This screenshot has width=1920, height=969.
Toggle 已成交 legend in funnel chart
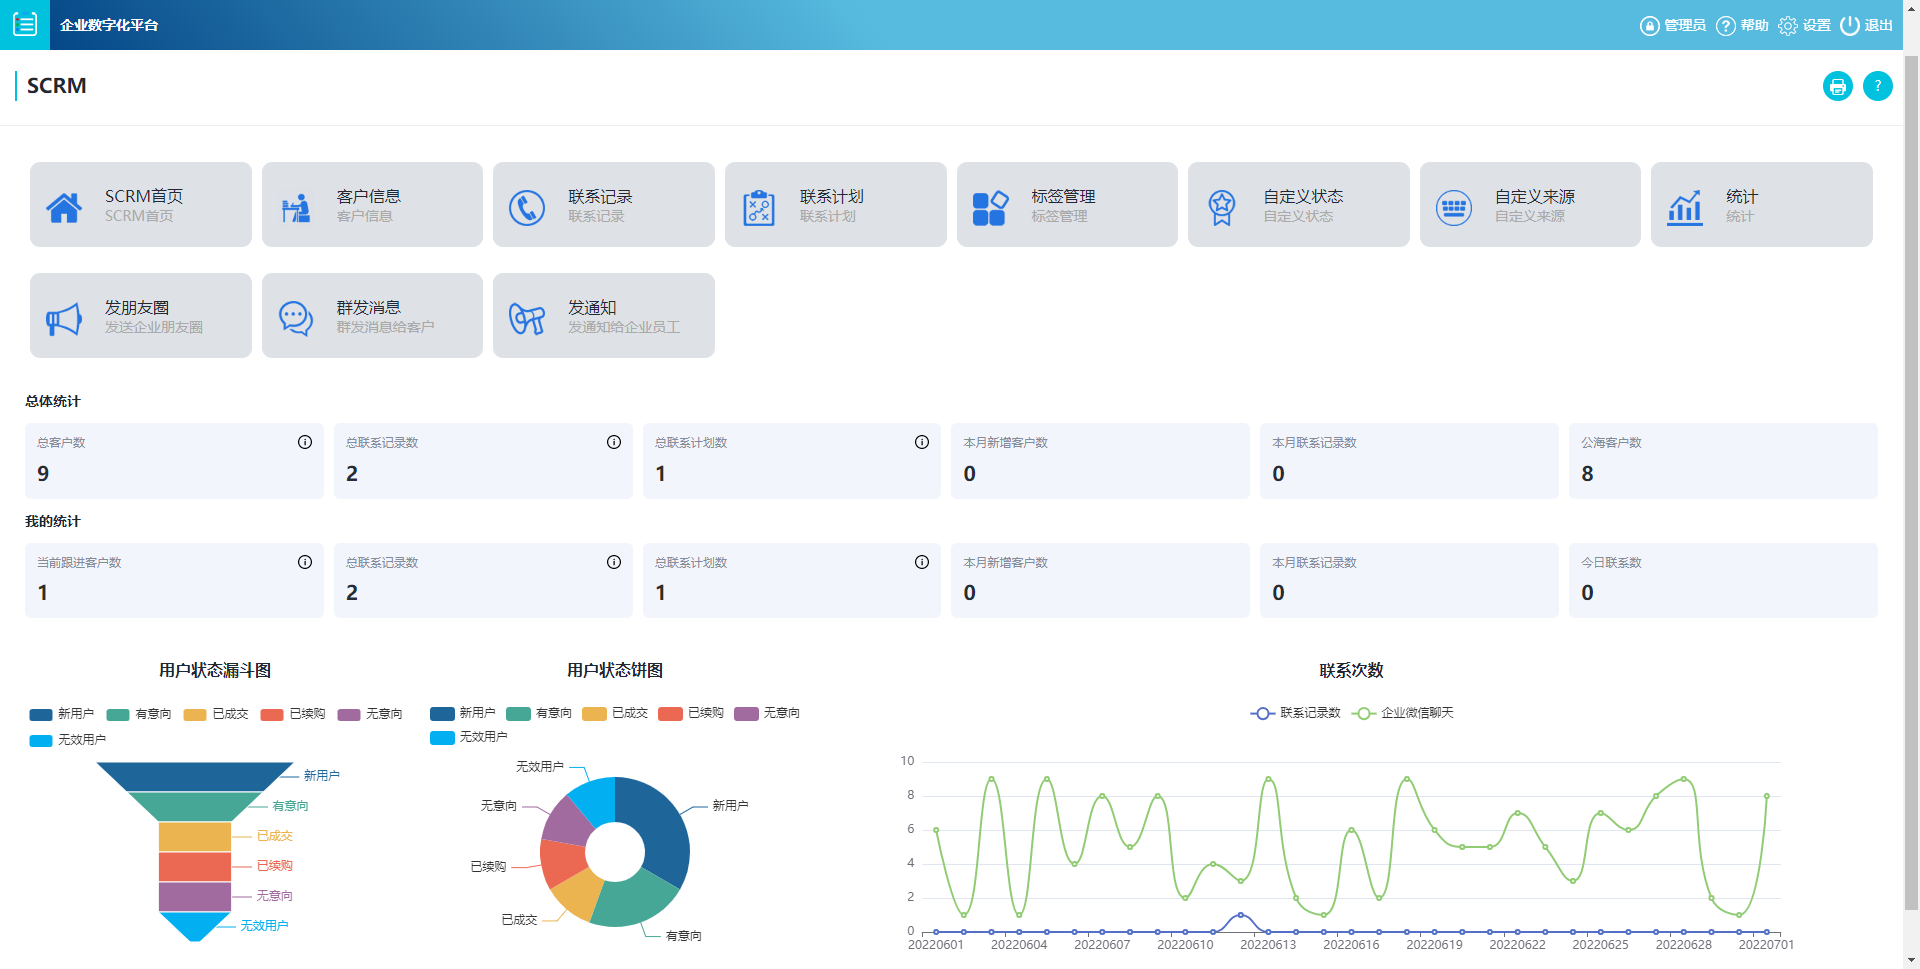click(x=216, y=714)
